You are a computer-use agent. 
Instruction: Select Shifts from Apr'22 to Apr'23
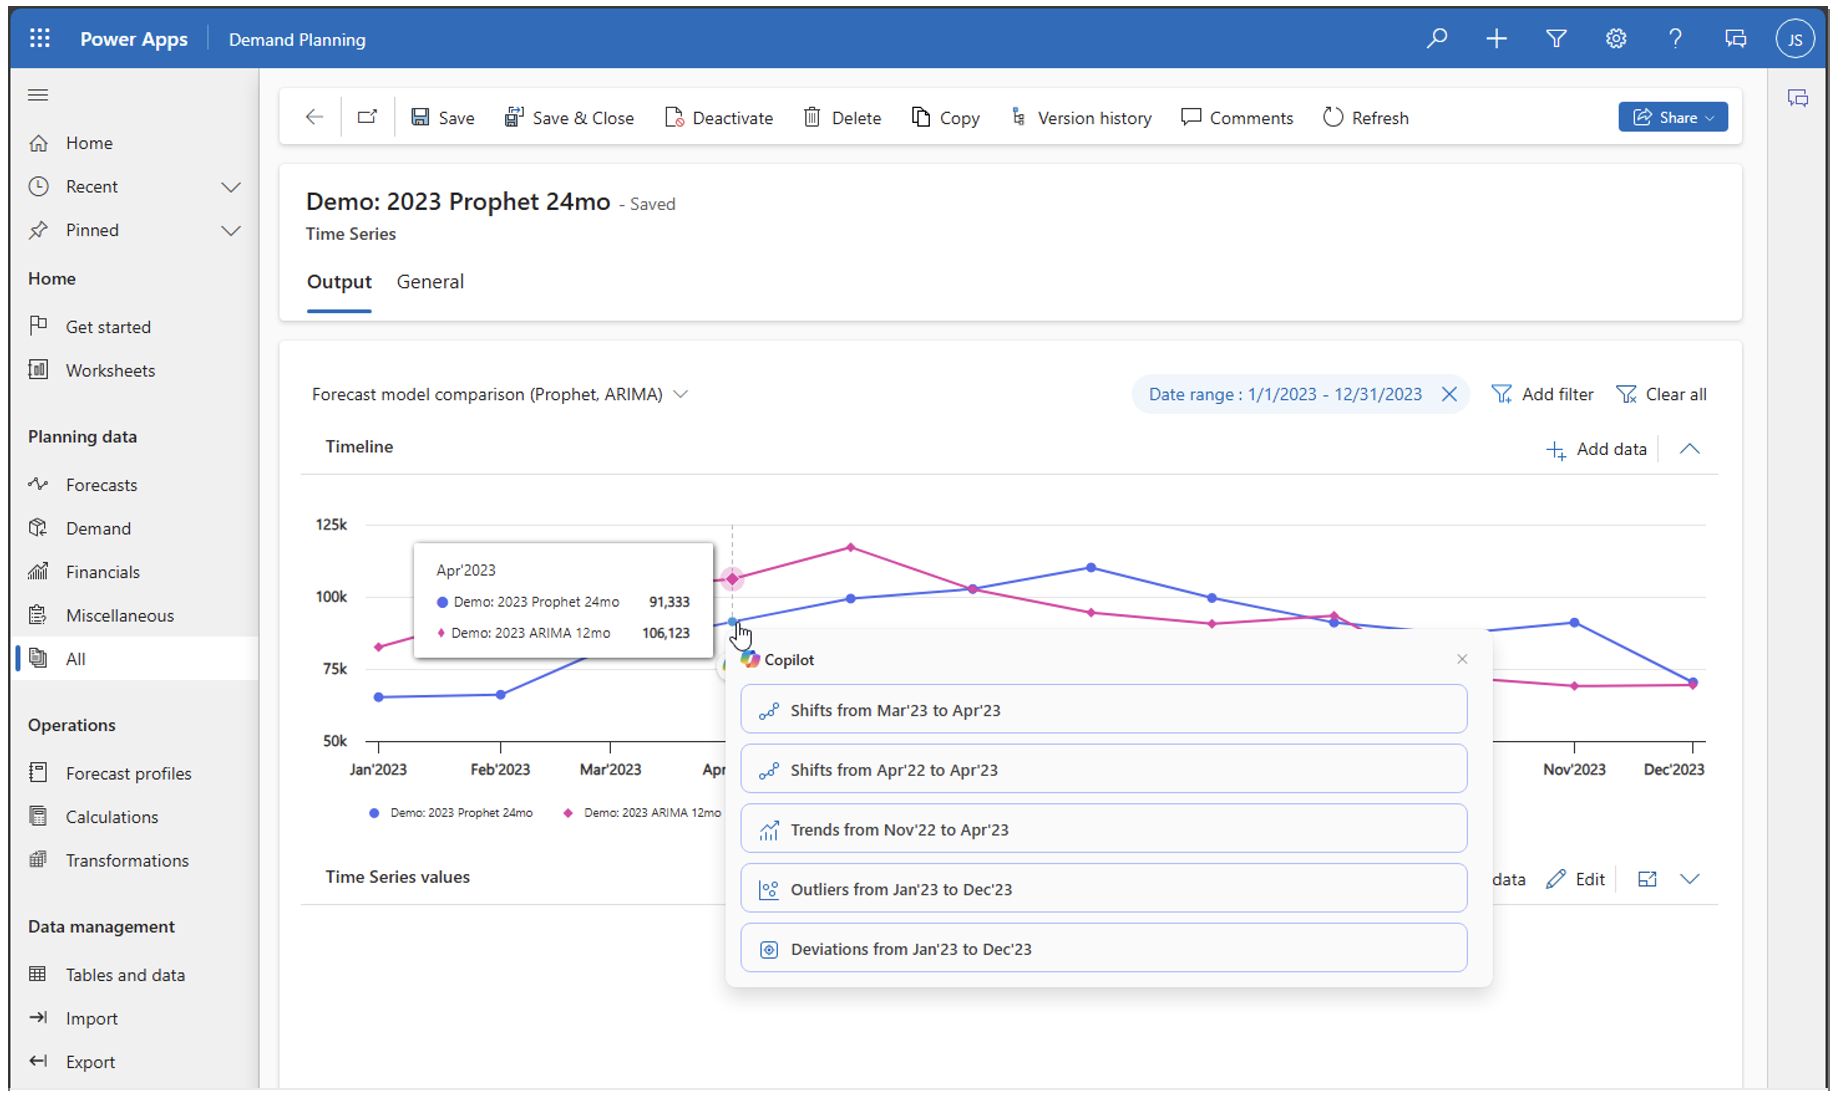coord(1103,769)
